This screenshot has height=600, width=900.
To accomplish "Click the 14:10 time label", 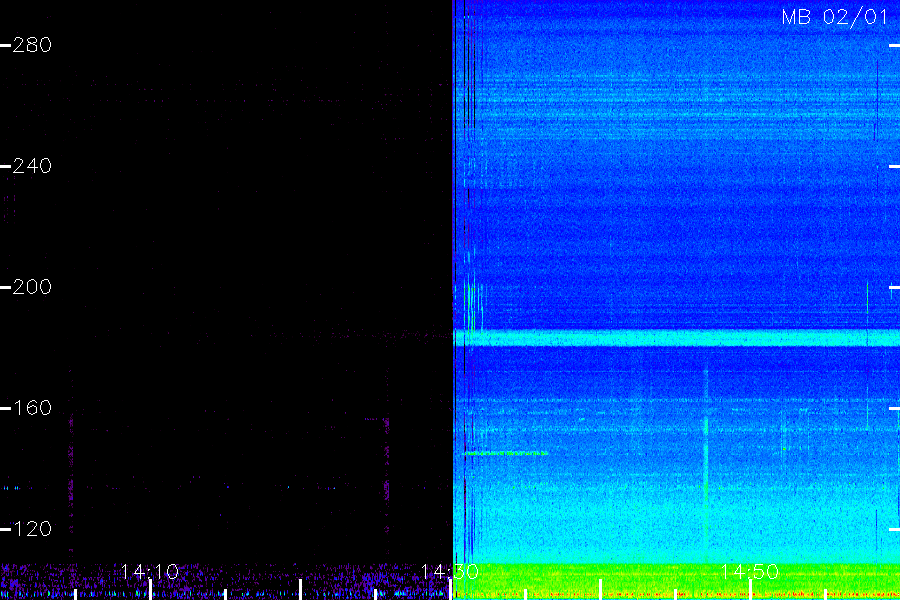I will 150,572.
